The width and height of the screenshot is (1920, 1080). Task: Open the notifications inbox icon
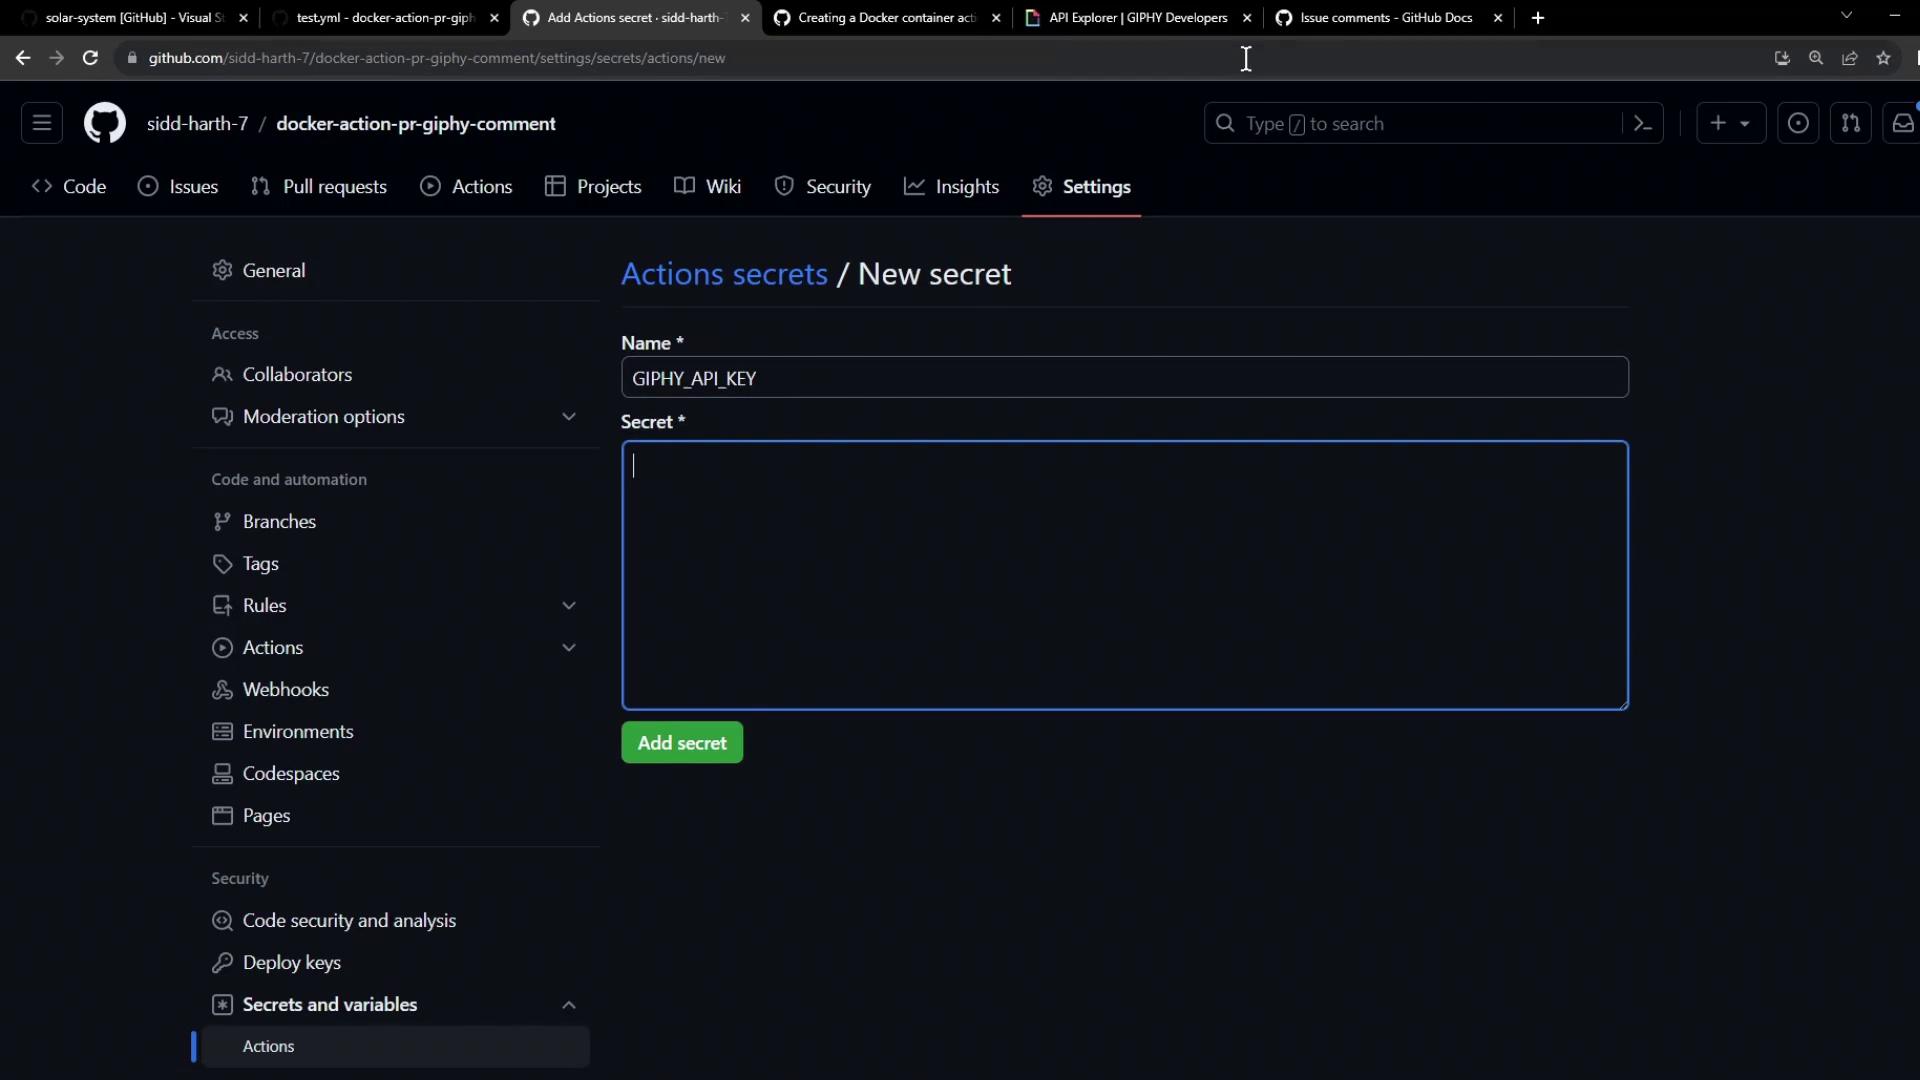click(1902, 123)
